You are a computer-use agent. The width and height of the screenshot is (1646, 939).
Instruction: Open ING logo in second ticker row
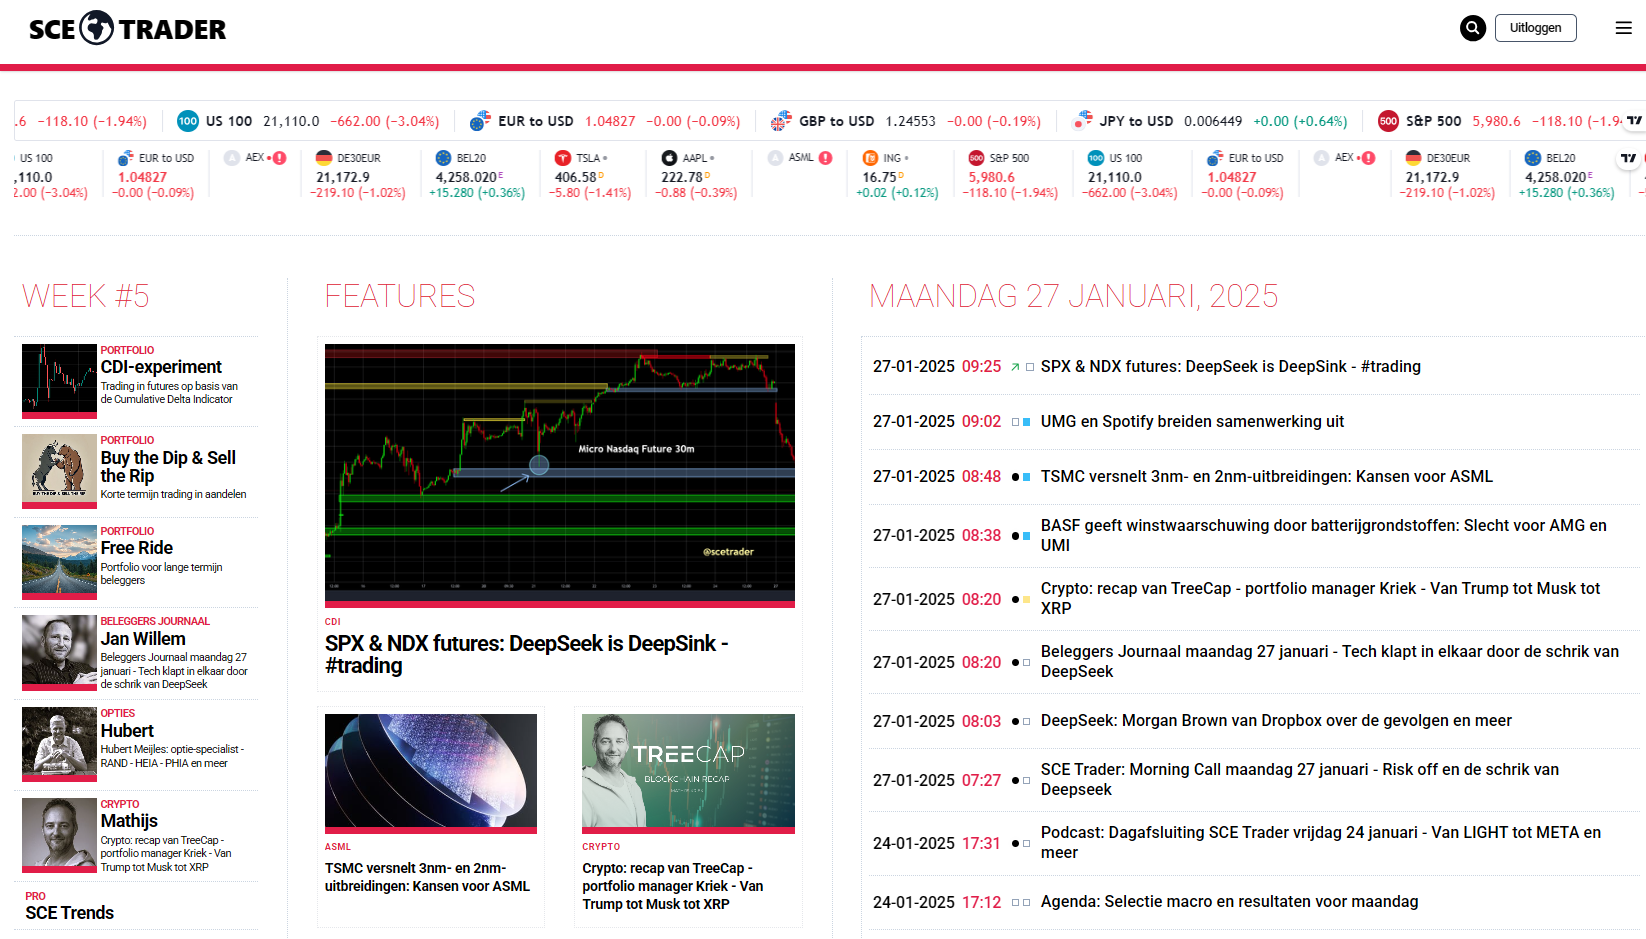pyautogui.click(x=870, y=158)
